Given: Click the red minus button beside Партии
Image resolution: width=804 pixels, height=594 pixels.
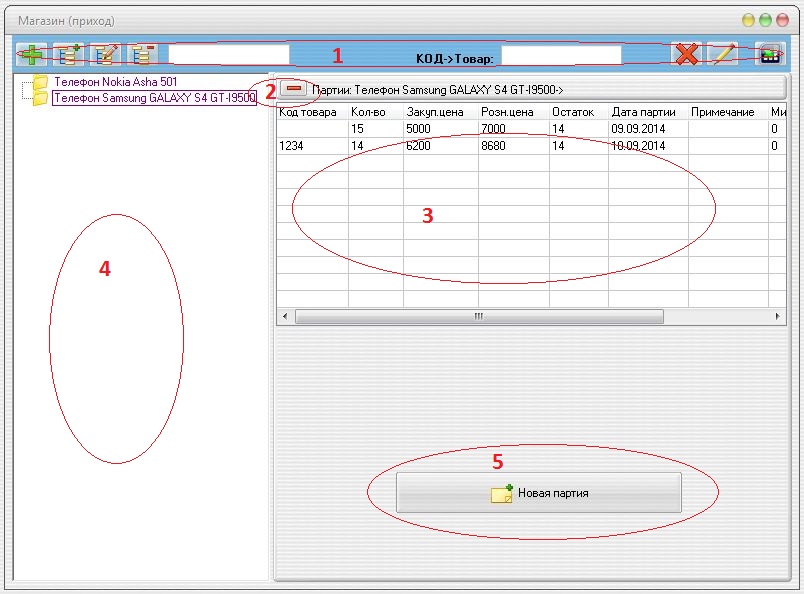Looking at the screenshot, I should point(294,89).
